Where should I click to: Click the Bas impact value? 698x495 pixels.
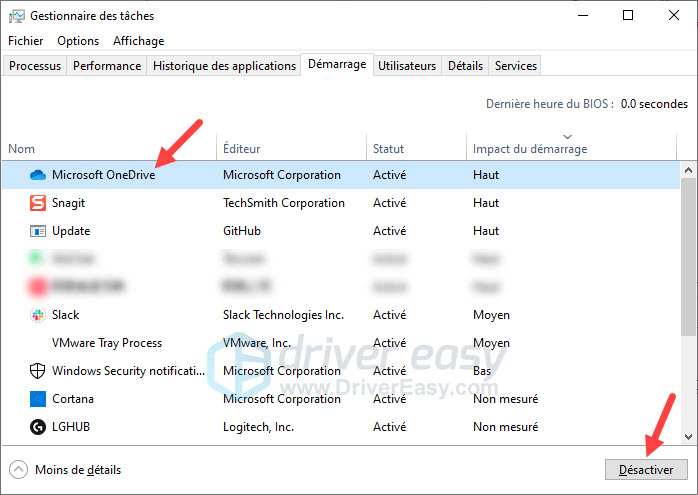[x=482, y=371]
